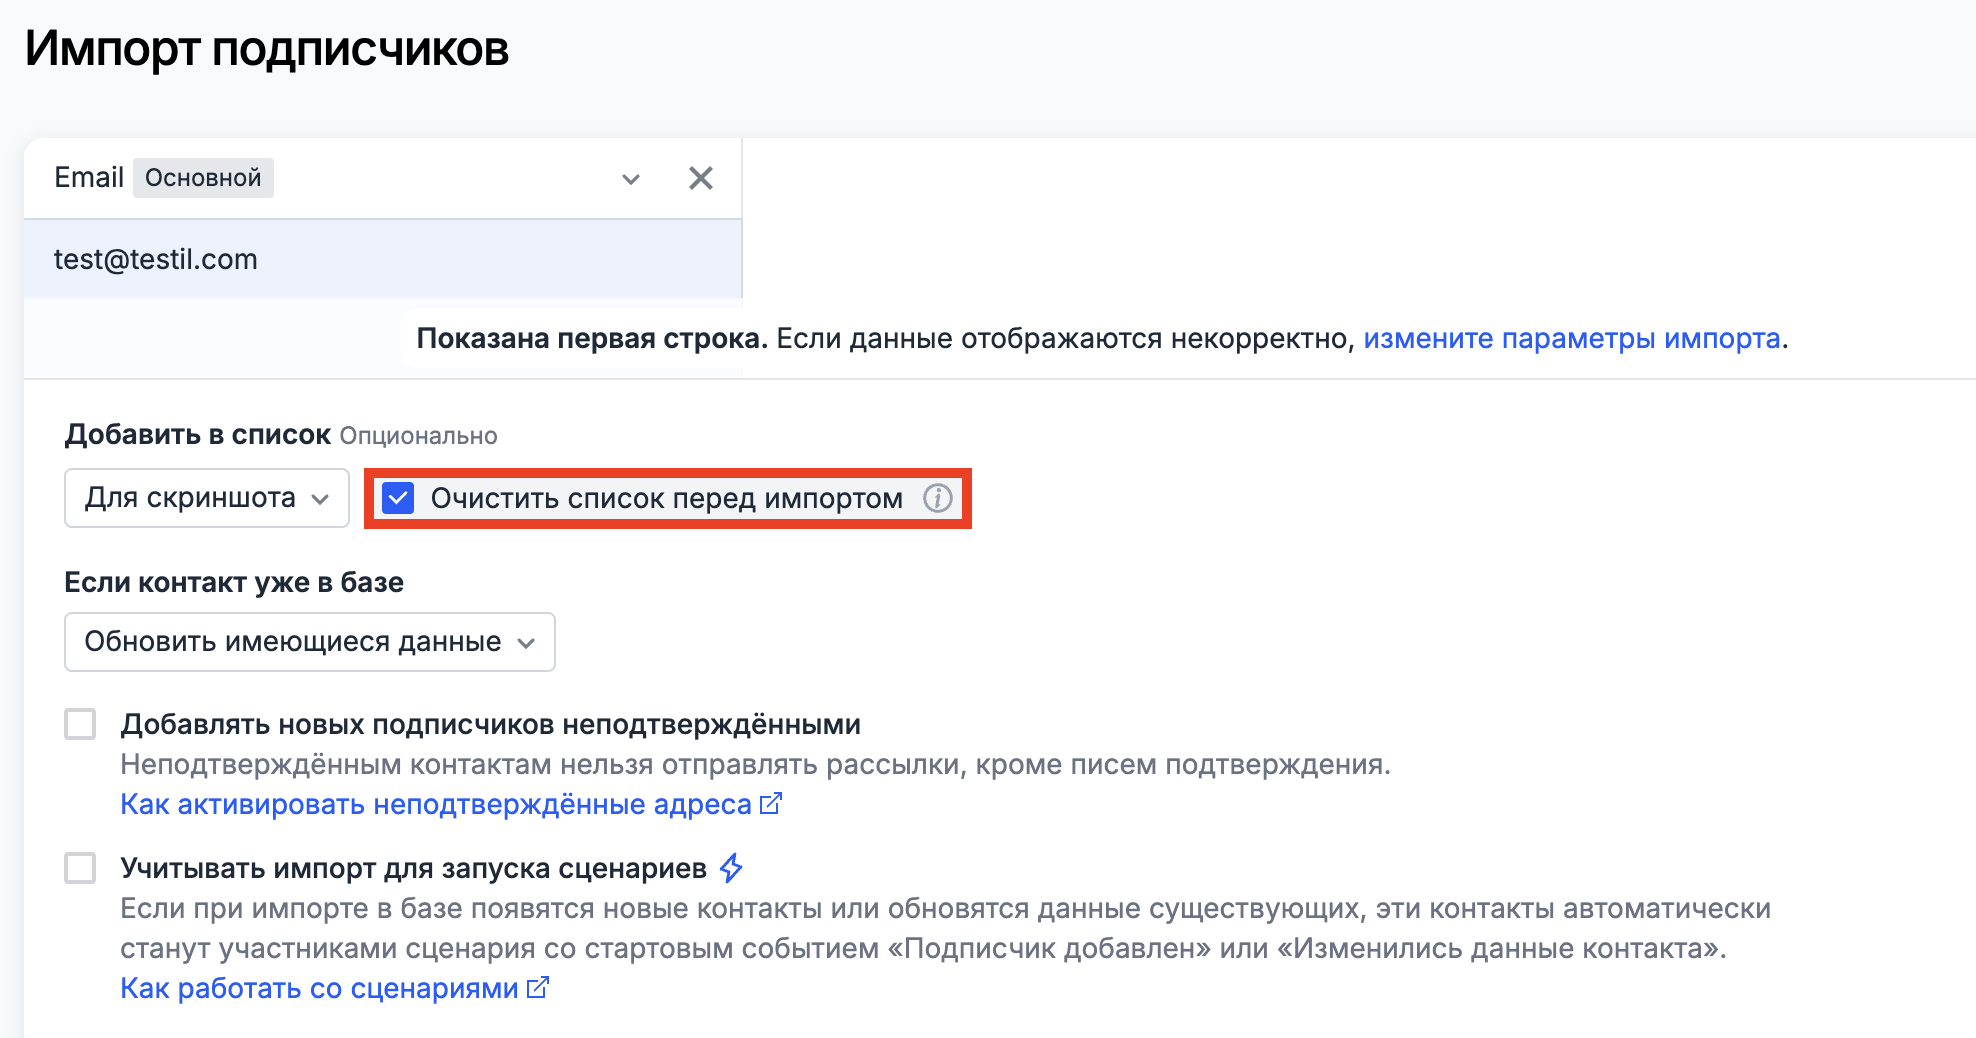Viewport: 1976px width, 1038px height.
Task: Open «Как работать со сценариями» help link
Action: click(x=319, y=989)
